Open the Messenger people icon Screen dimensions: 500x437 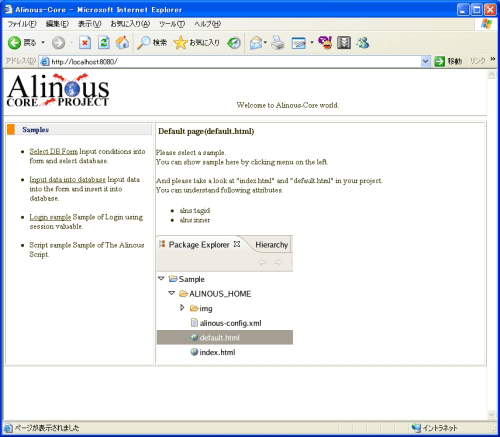[363, 43]
